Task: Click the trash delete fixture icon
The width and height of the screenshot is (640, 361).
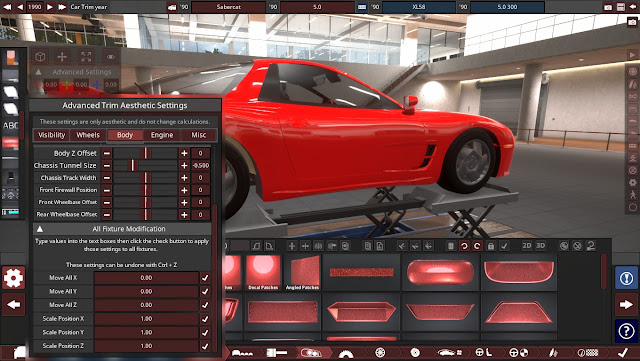Action: (451, 246)
